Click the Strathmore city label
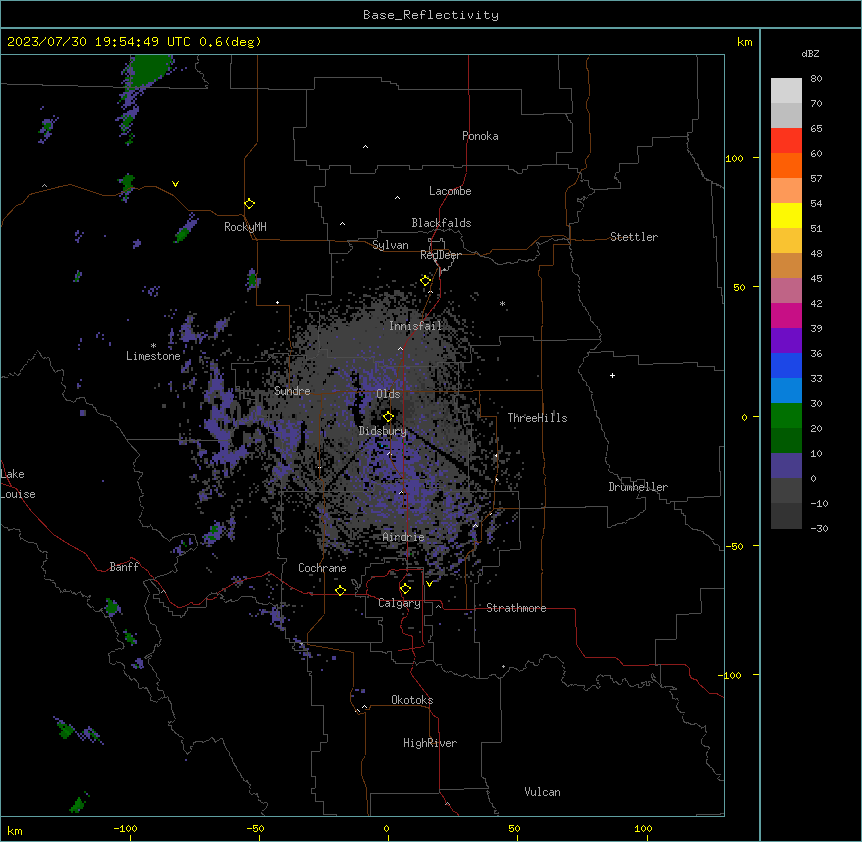Screen dimensions: 862x842 [516, 608]
